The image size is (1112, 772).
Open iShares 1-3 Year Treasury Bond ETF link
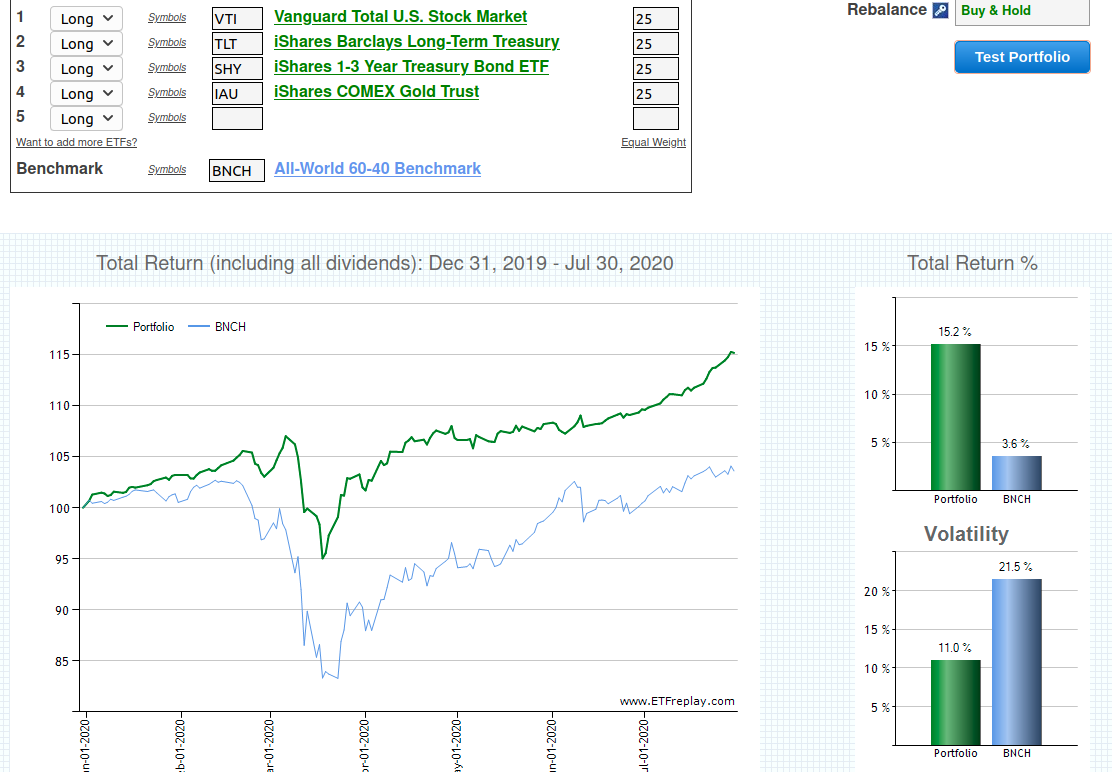tap(411, 67)
